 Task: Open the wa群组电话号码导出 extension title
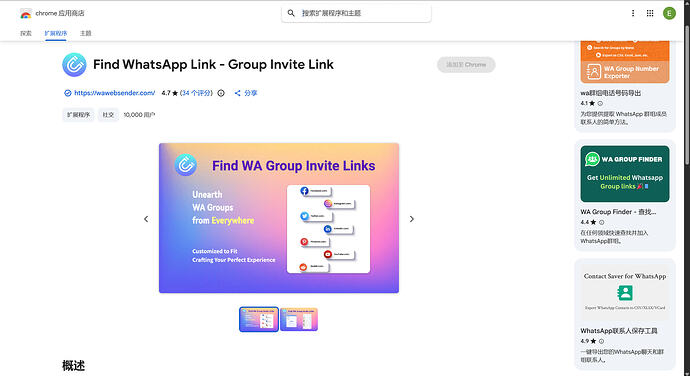(610, 93)
